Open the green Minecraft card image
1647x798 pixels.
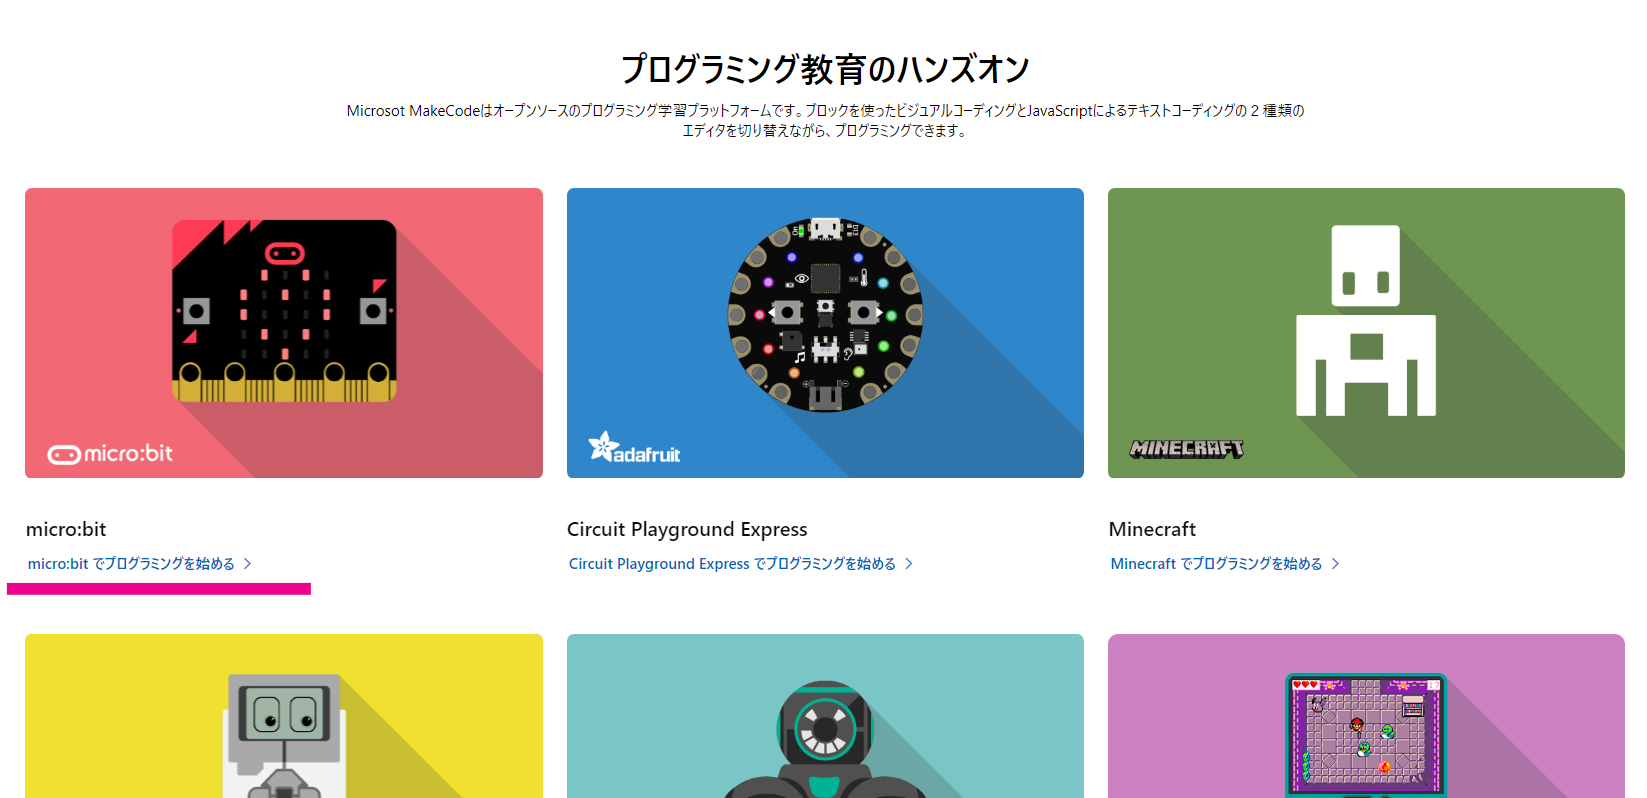click(1366, 333)
